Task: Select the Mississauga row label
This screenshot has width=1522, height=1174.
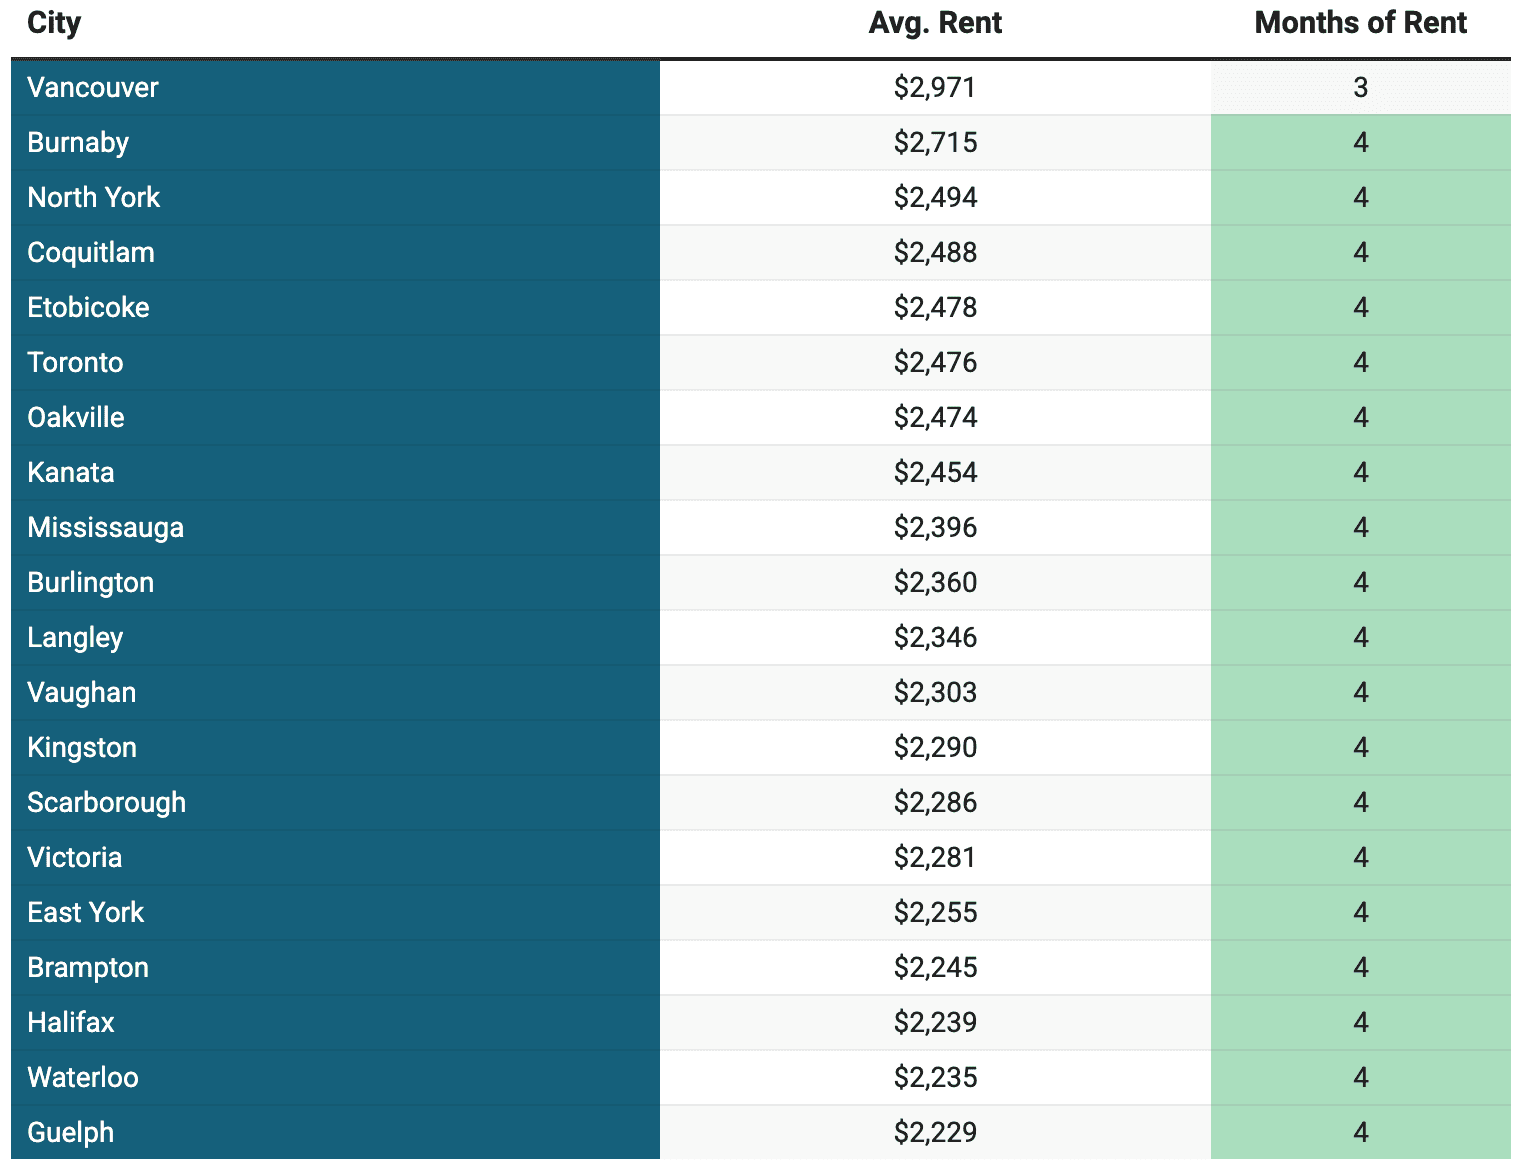Action: point(105,528)
